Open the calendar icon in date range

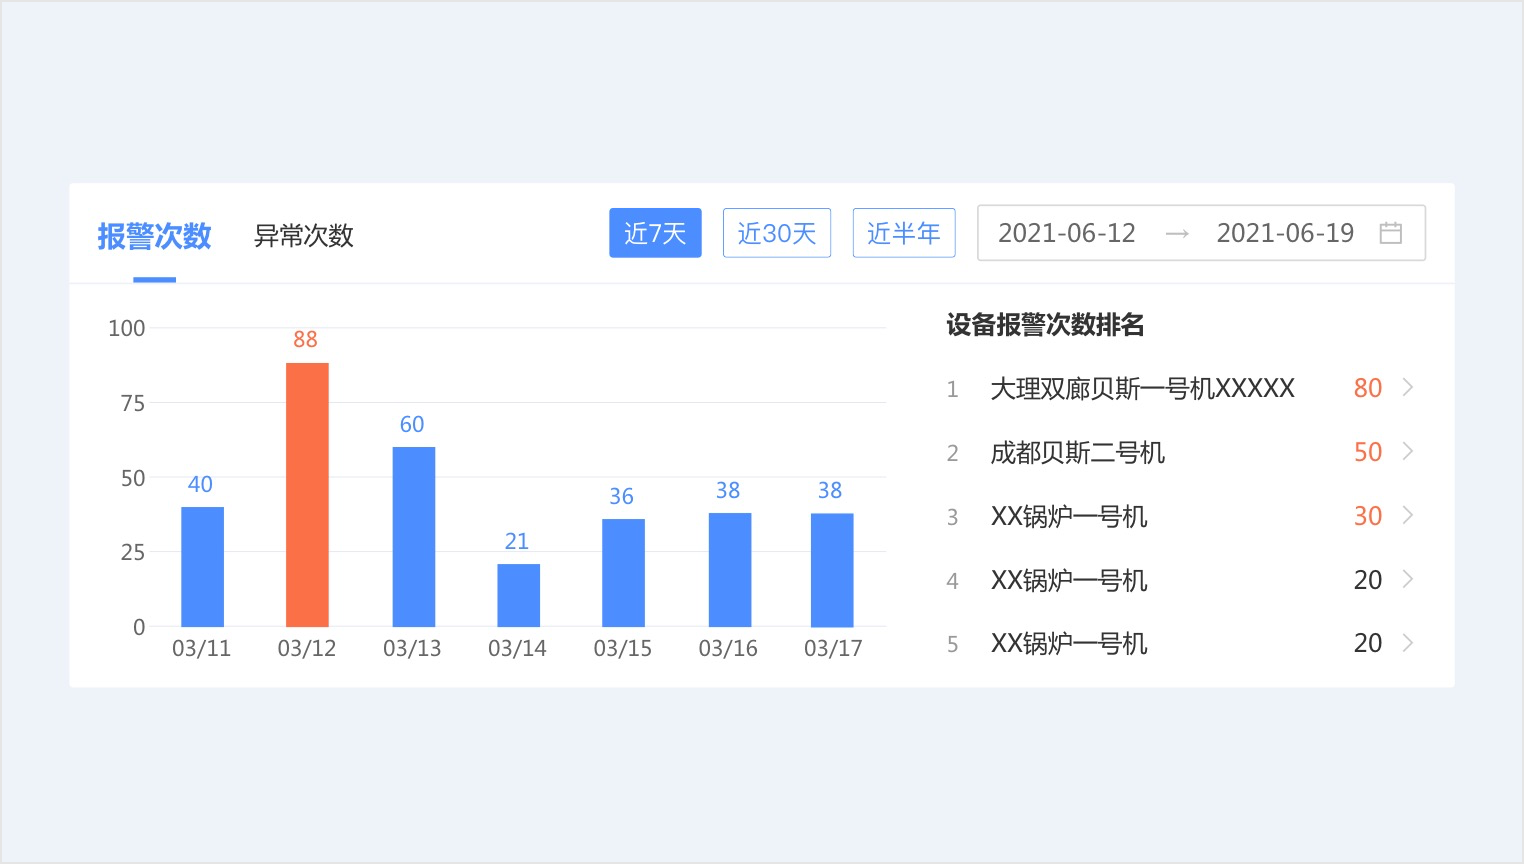(x=1390, y=233)
